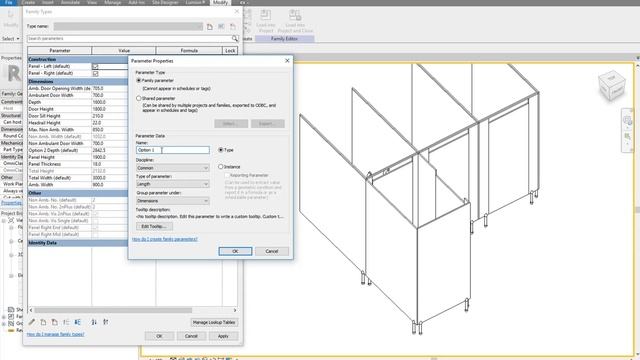Click the Parameter column header
Image resolution: width=640 pixels, height=360 pixels.
(x=60, y=51)
